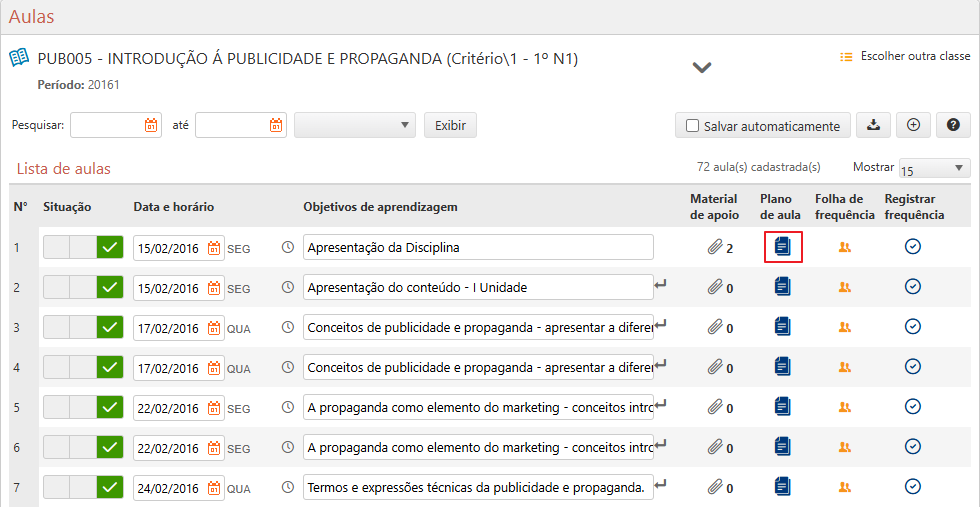Open attendance sheet for aula 5
980x507 pixels.
[845, 407]
